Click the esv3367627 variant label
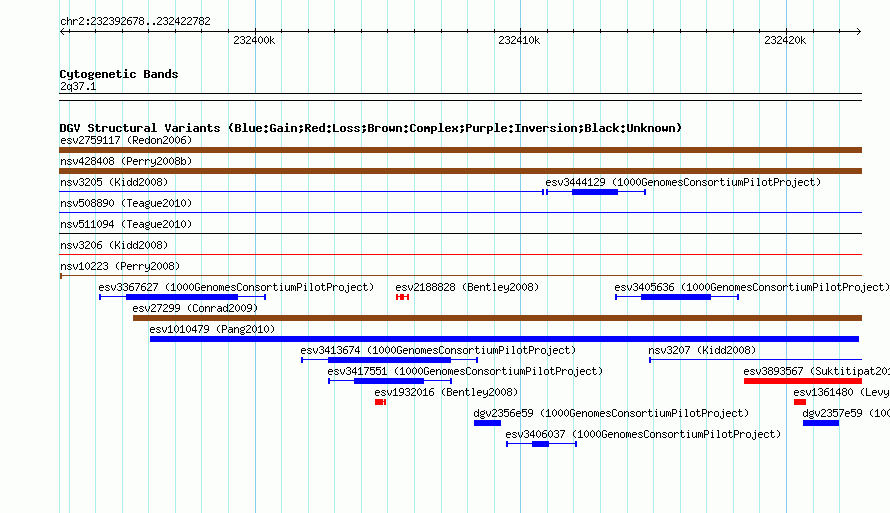Screen dimensions: 890x513 pyautogui.click(x=236, y=287)
